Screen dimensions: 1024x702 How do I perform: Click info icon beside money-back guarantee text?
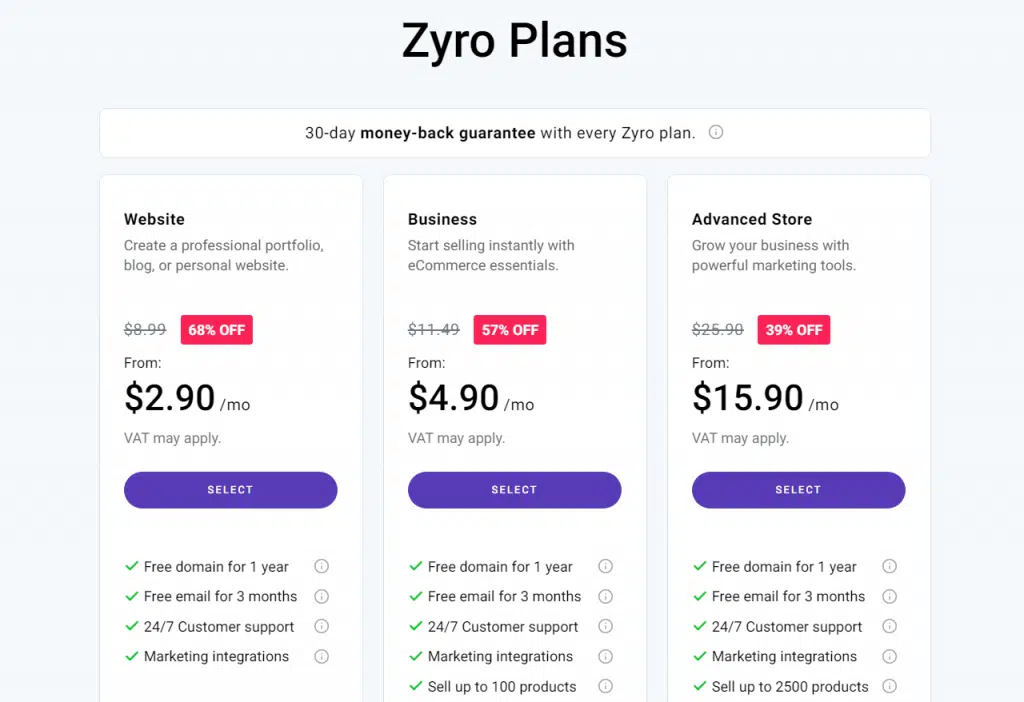click(x=716, y=132)
